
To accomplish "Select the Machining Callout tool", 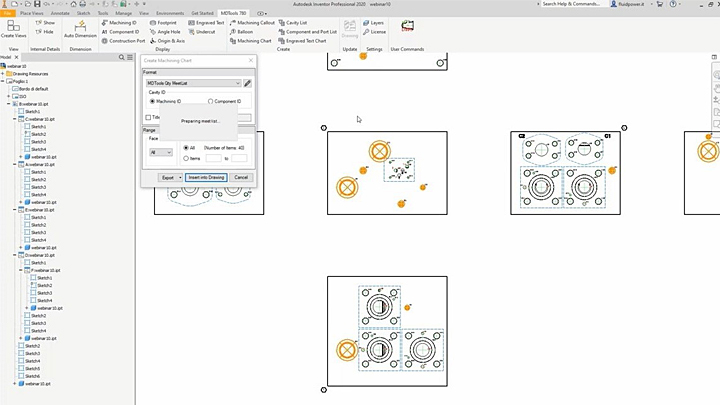I will 252,22.
